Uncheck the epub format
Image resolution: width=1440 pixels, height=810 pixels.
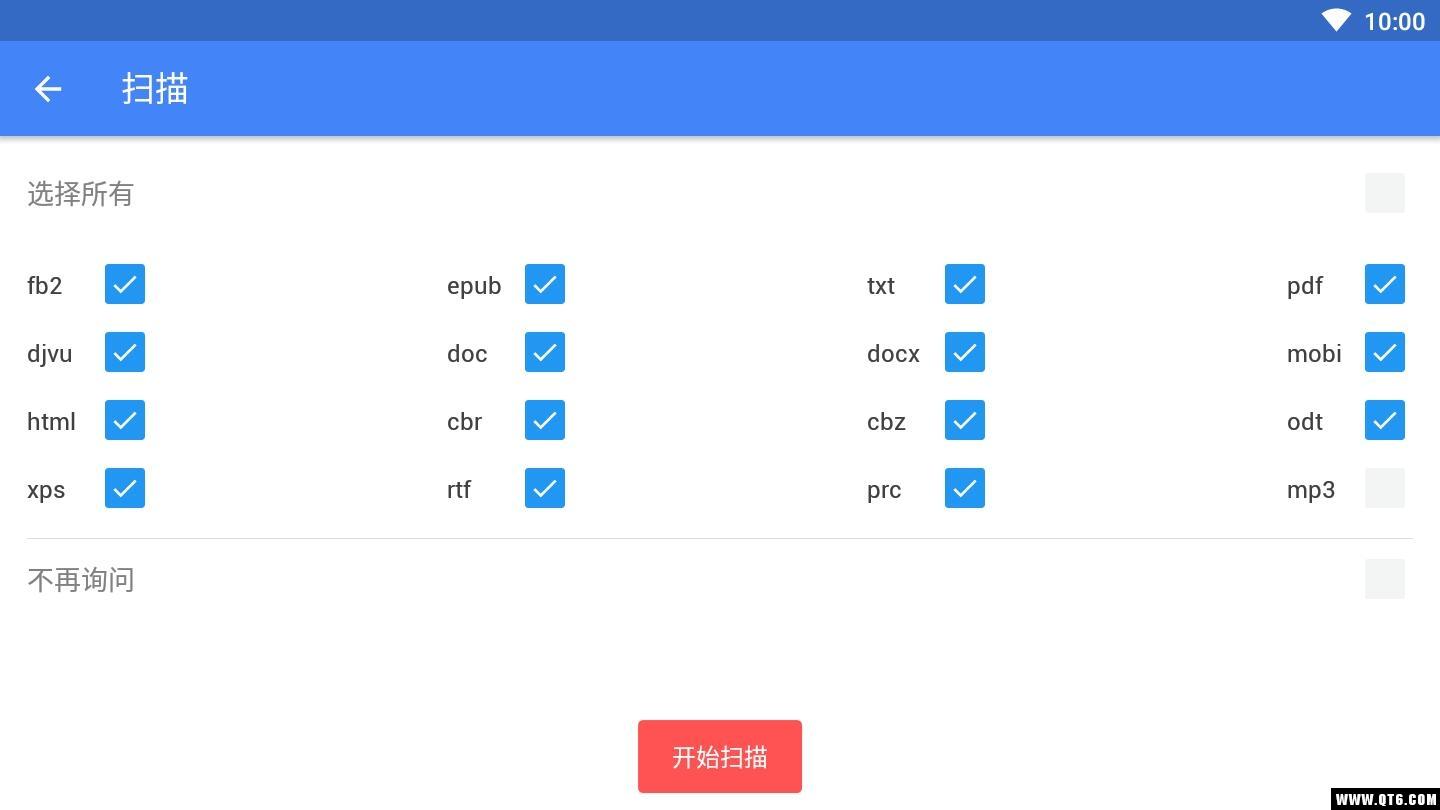tap(545, 284)
